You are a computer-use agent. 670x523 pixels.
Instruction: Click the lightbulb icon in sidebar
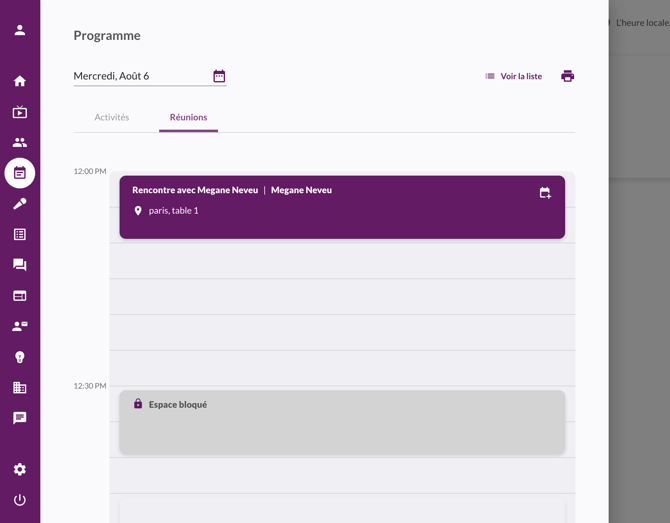pos(20,357)
